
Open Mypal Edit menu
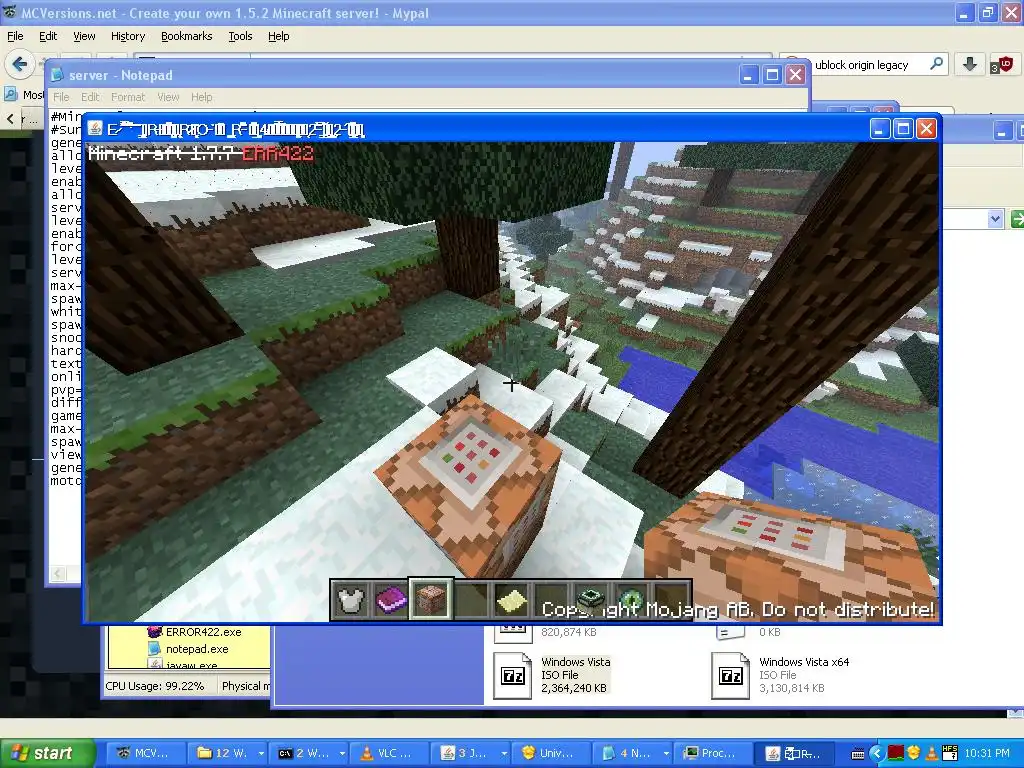[48, 36]
